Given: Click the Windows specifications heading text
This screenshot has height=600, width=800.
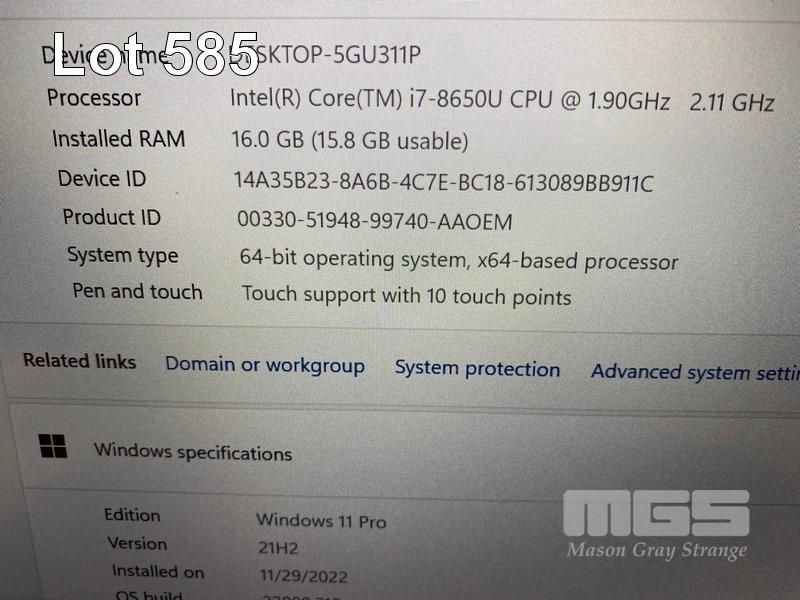Looking at the screenshot, I should click(193, 452).
